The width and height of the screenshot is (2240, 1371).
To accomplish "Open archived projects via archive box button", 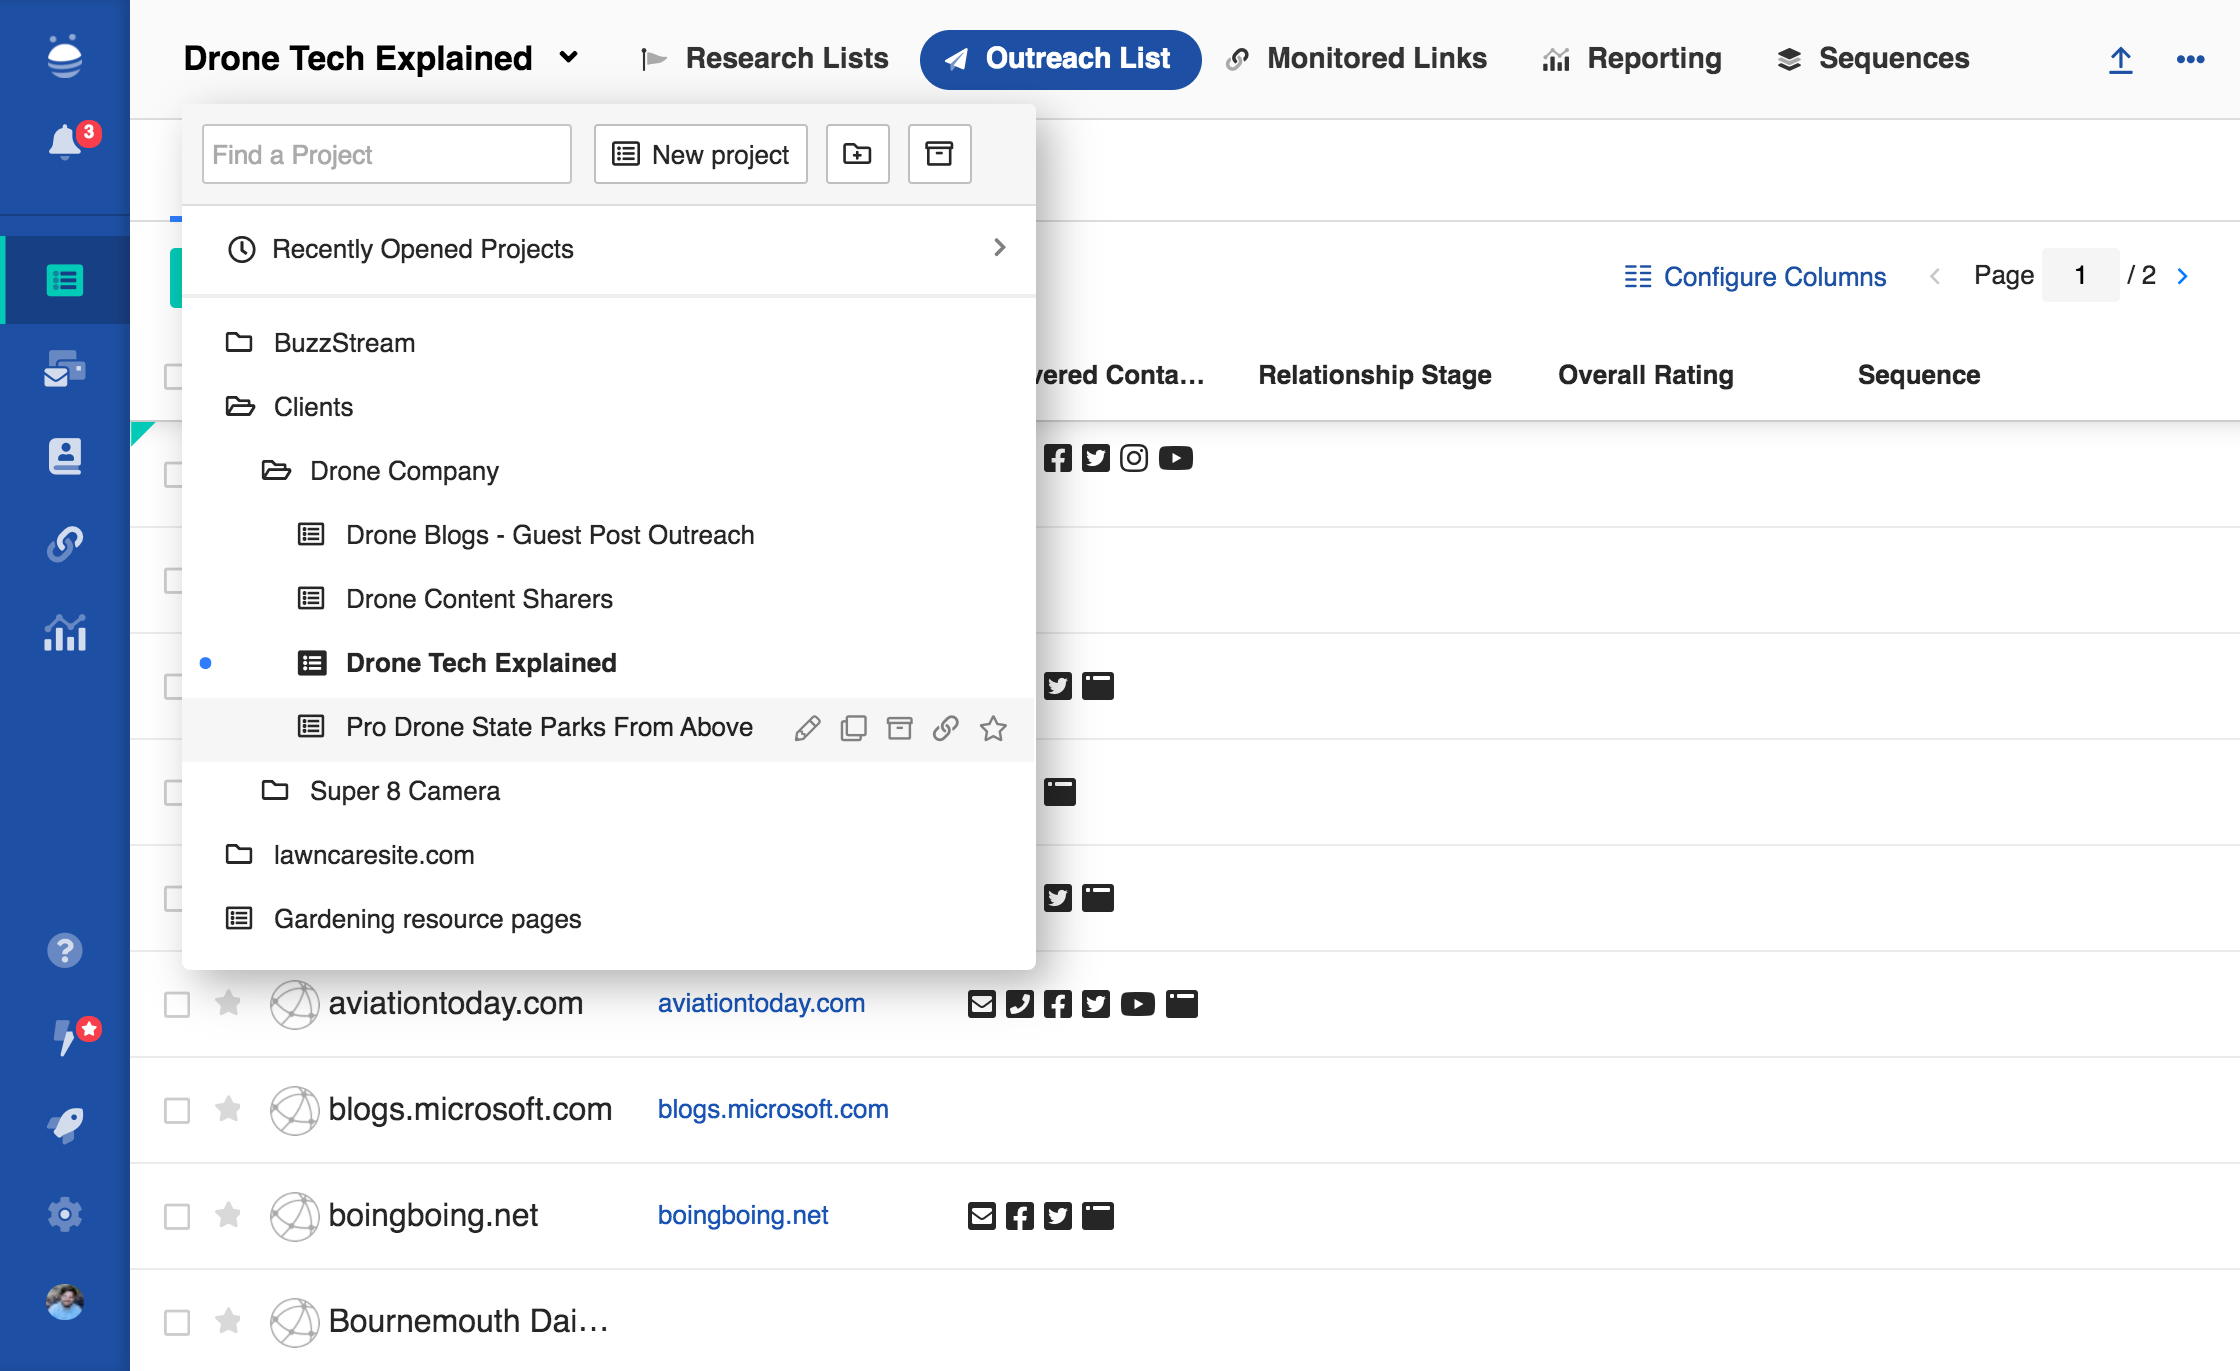I will [x=939, y=154].
